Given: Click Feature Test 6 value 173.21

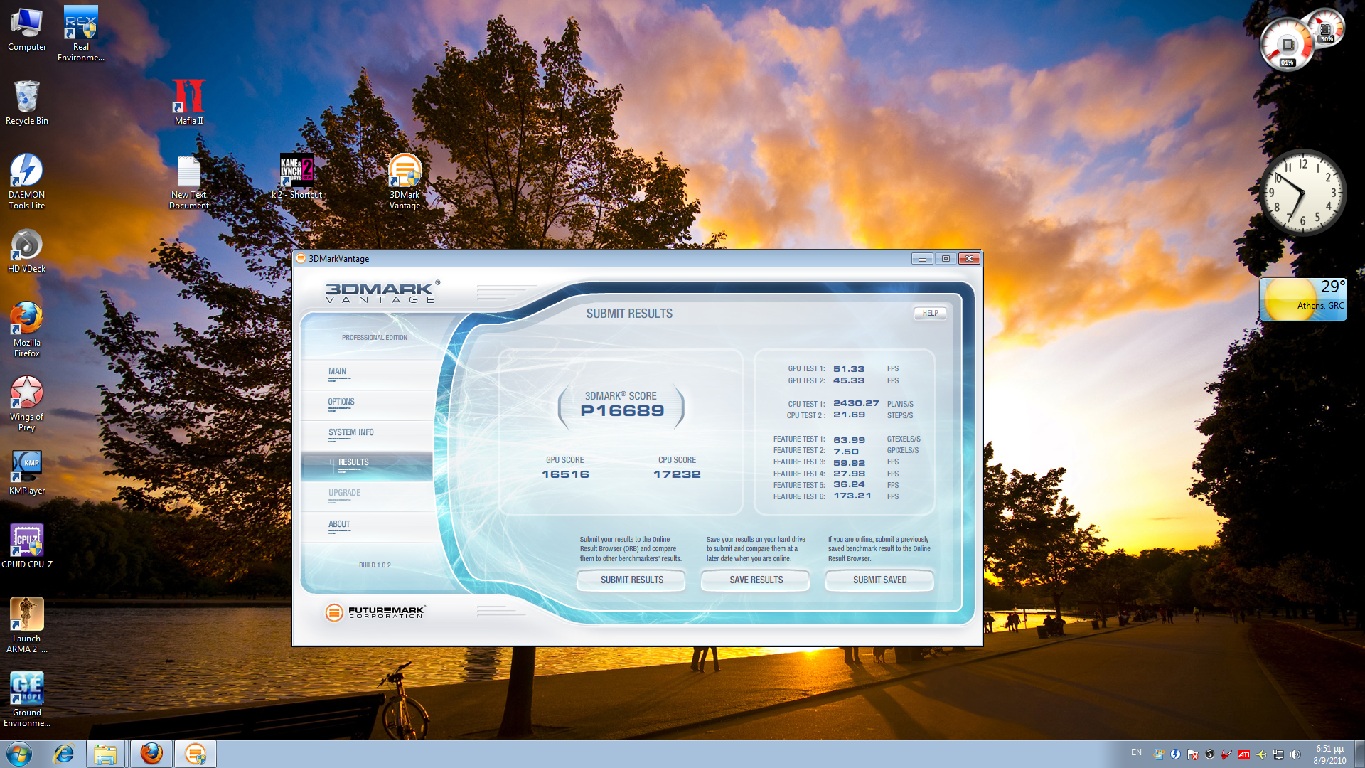Looking at the screenshot, I should (x=851, y=496).
